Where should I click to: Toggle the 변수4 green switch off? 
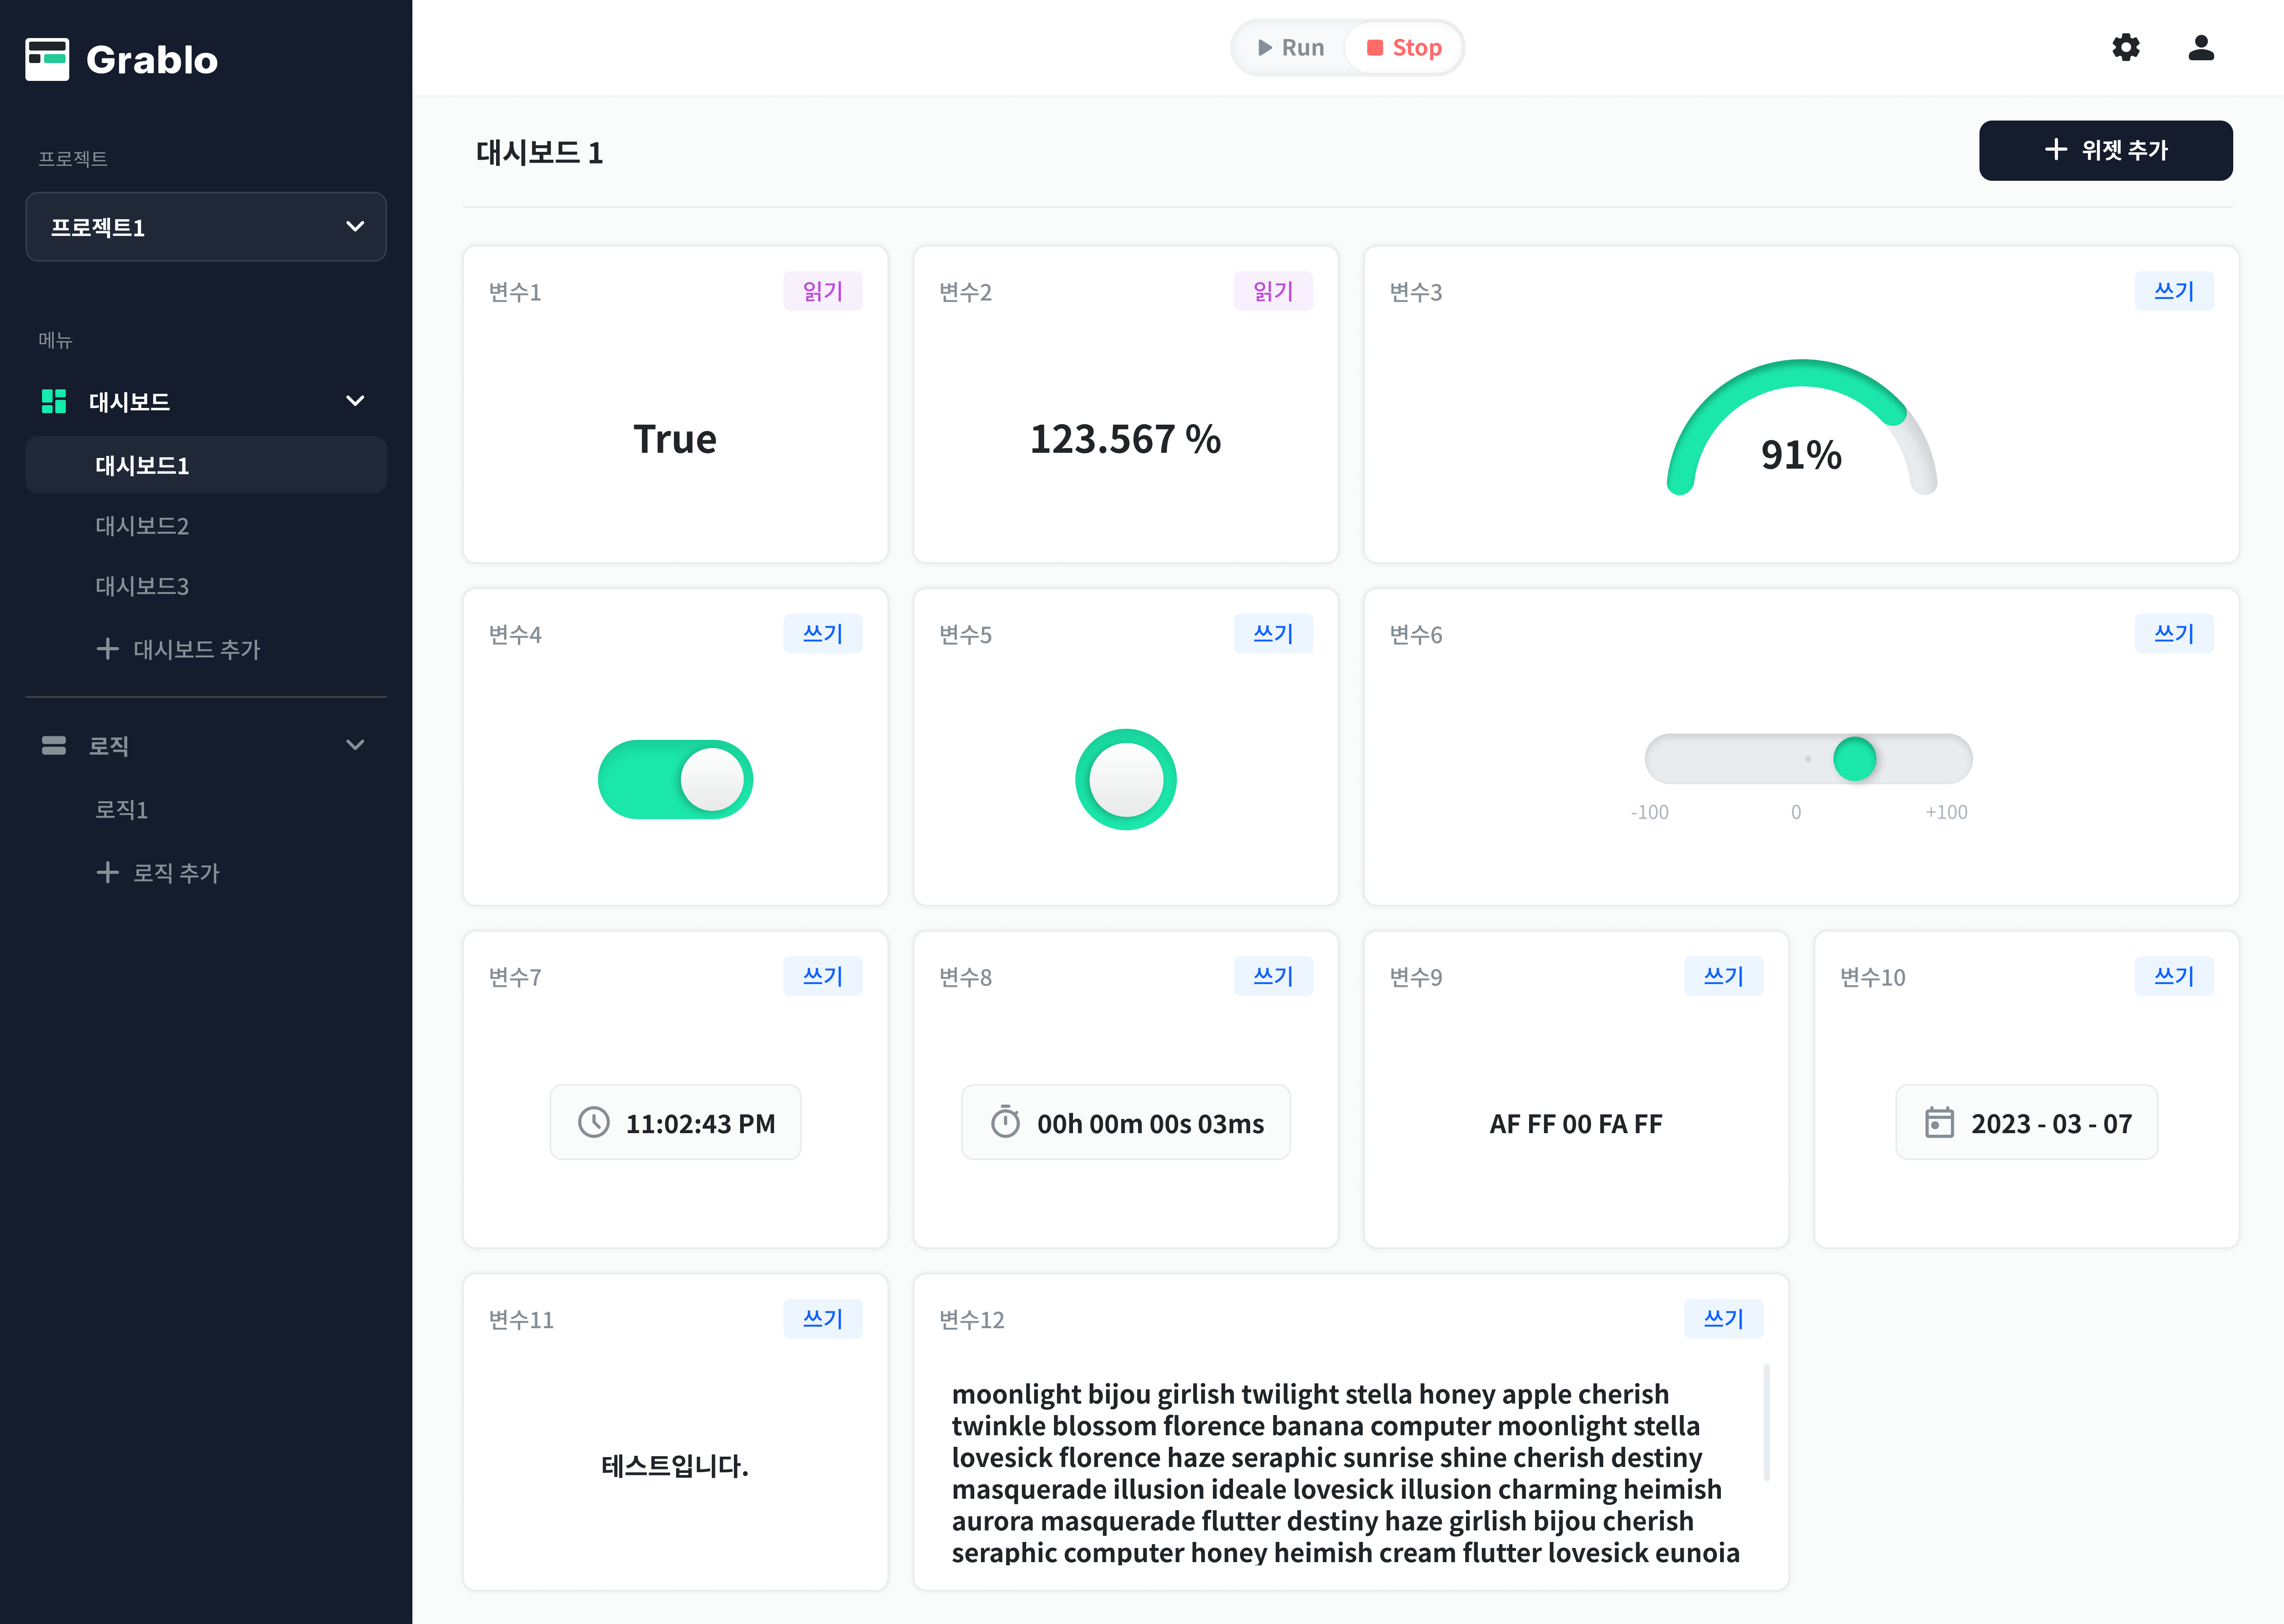pos(675,779)
